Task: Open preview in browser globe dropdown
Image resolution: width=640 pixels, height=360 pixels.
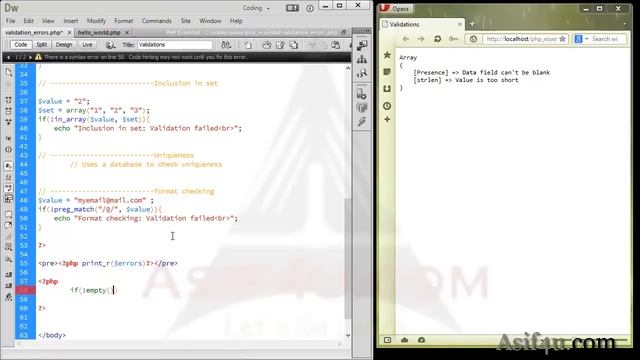Action: pyautogui.click(x=110, y=45)
